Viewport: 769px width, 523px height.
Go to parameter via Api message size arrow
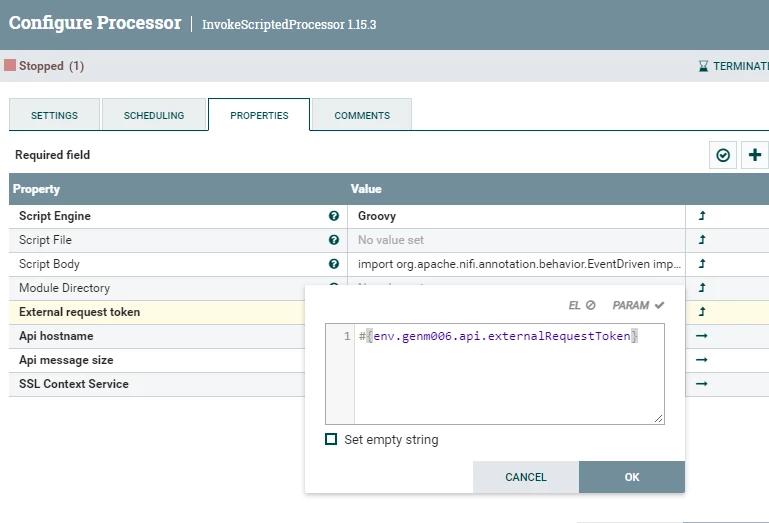click(702, 360)
